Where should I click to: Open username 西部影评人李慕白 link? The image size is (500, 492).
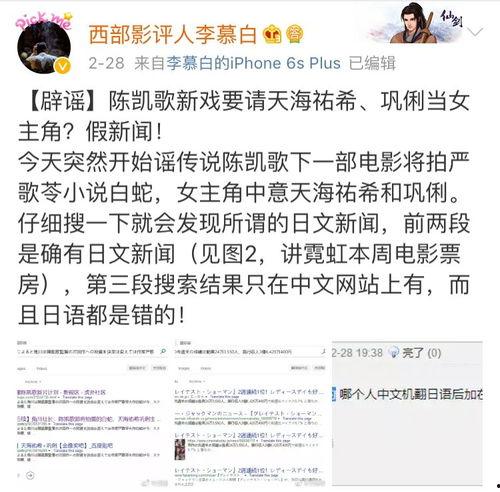pos(173,35)
